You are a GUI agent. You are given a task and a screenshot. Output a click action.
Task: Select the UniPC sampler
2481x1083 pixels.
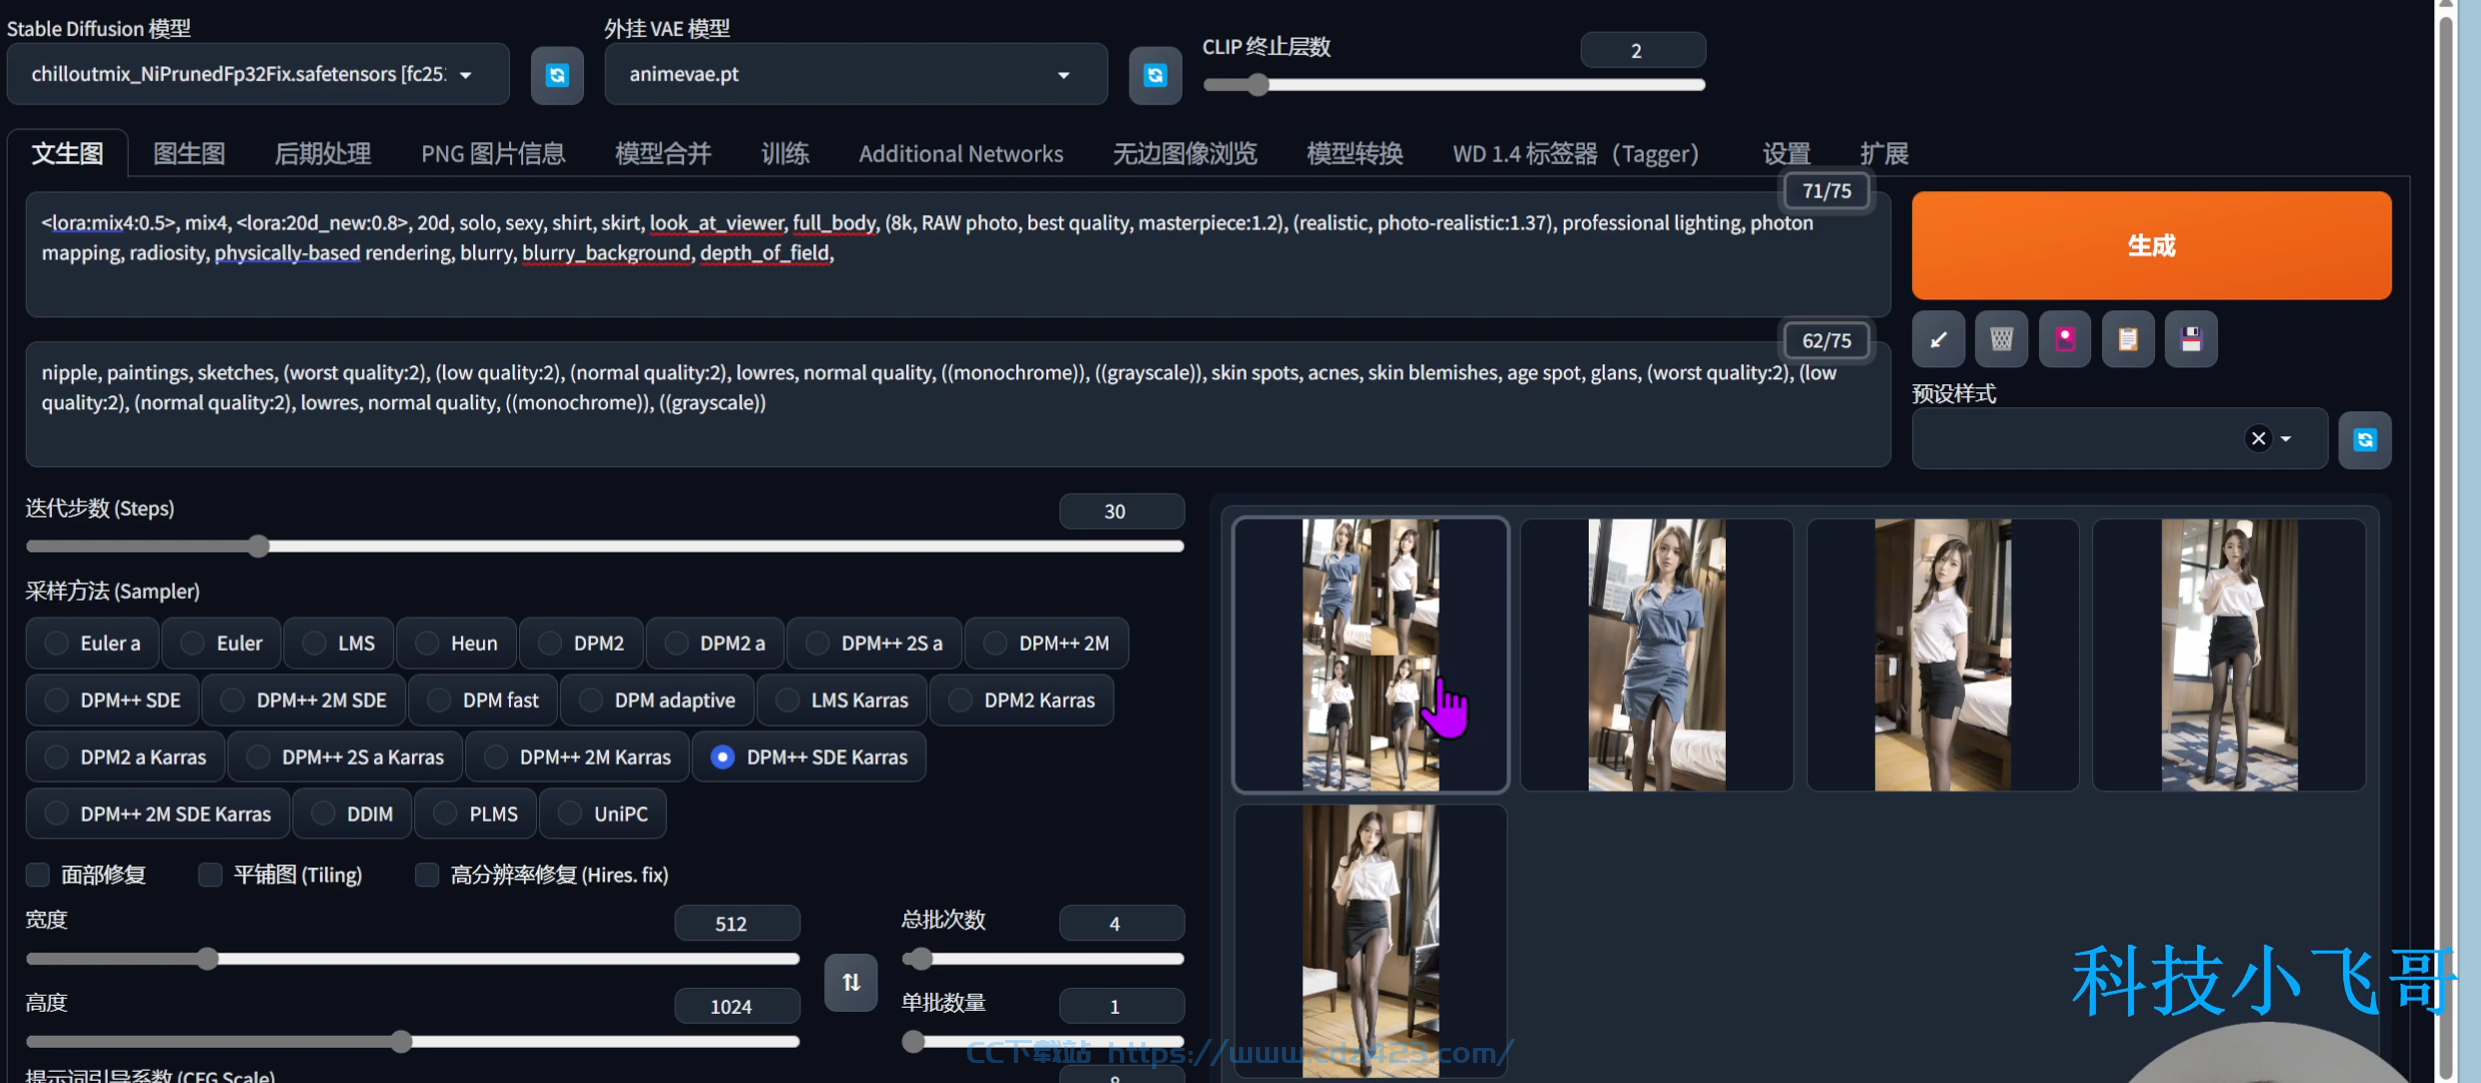603,814
